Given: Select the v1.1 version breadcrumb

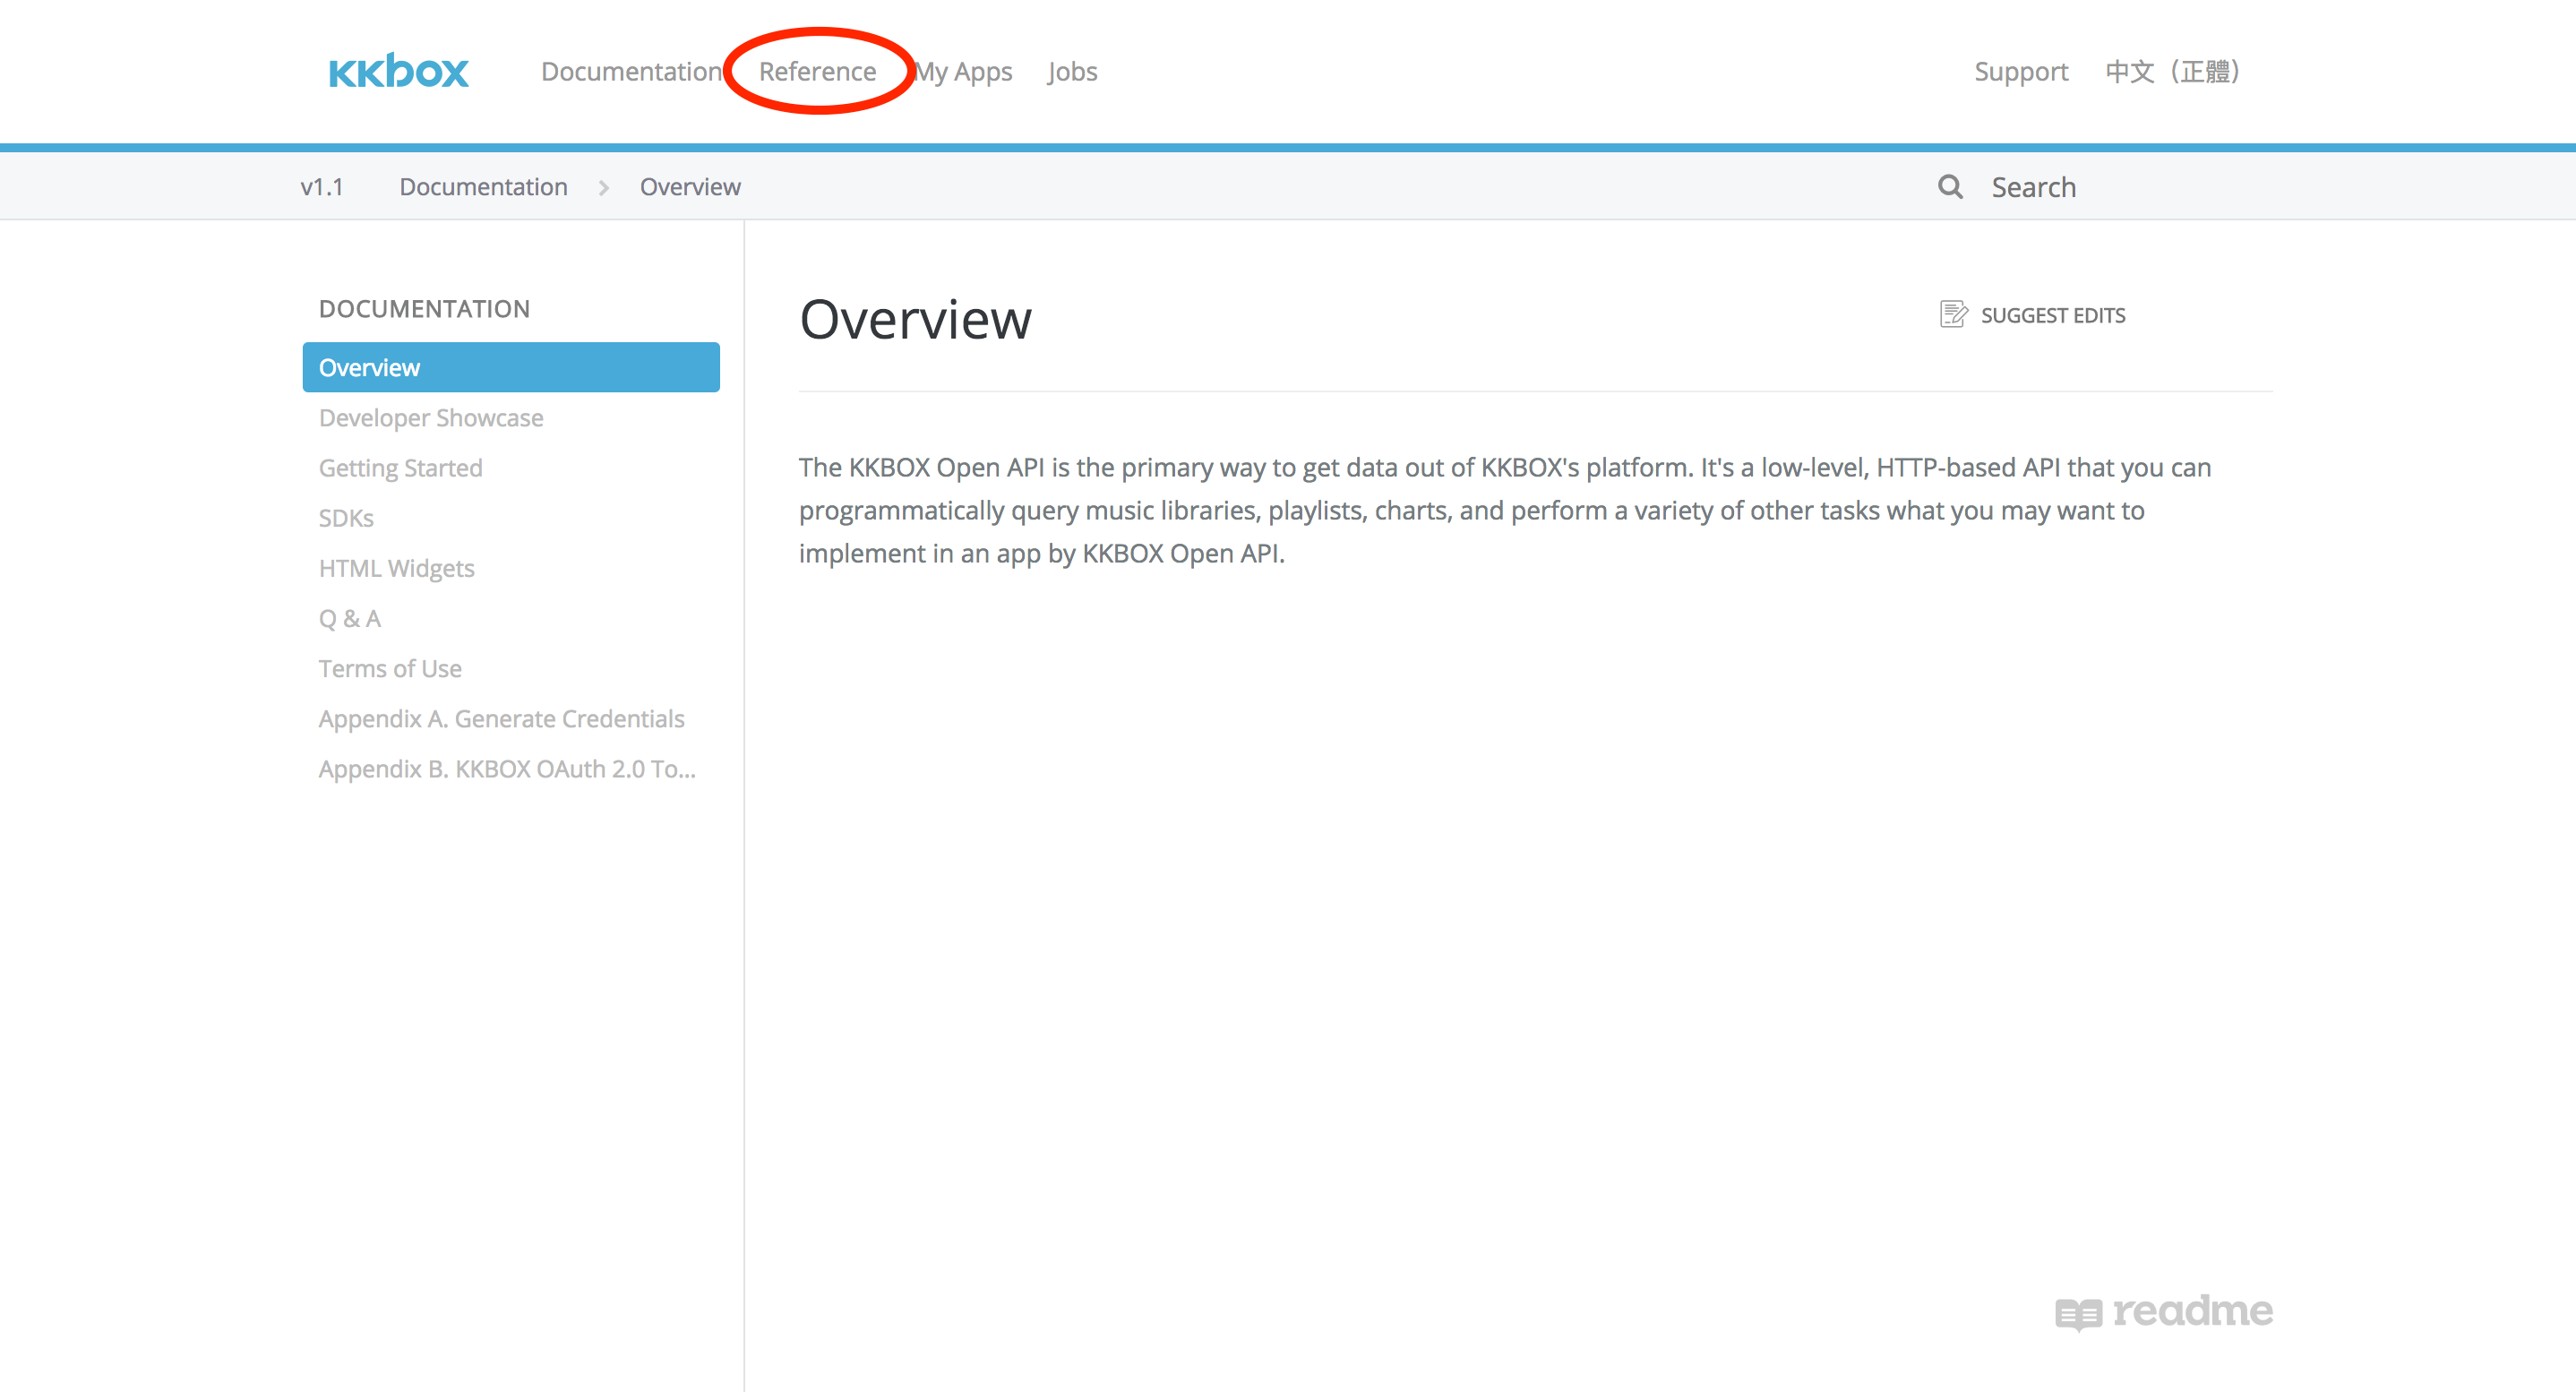Looking at the screenshot, I should pos(322,186).
